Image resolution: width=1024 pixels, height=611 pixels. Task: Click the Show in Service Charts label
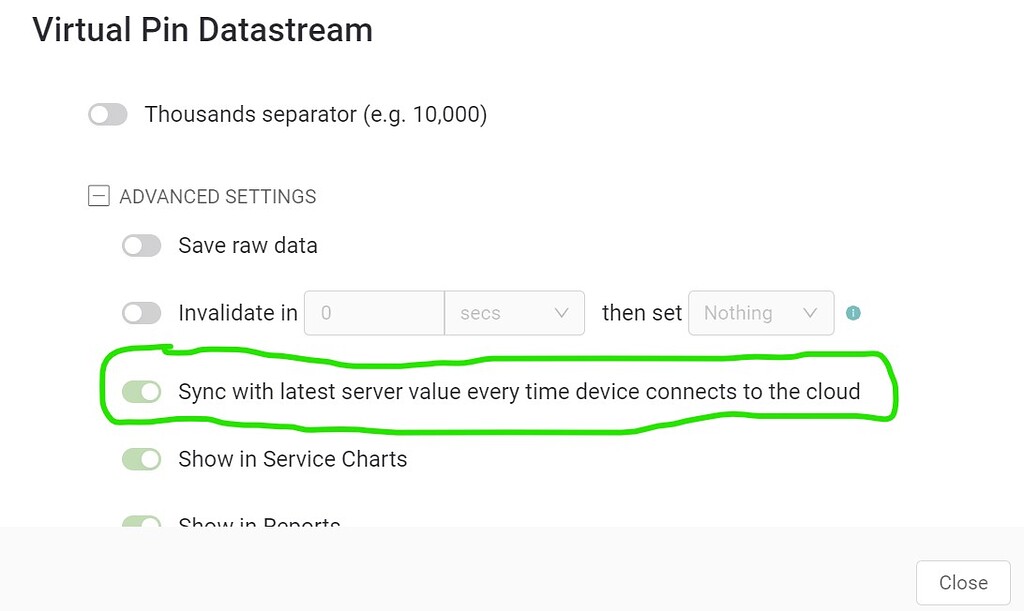pos(293,460)
